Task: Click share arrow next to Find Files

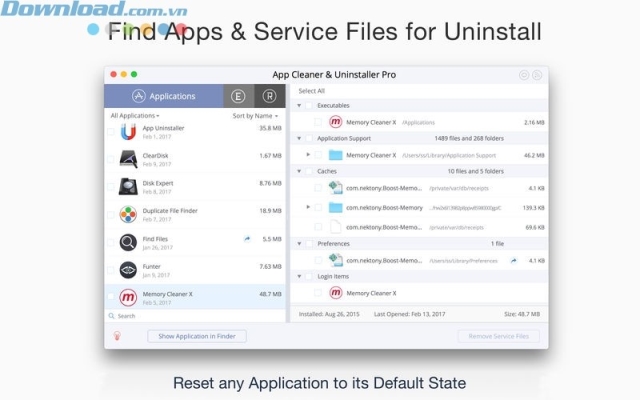Action: coord(247,239)
